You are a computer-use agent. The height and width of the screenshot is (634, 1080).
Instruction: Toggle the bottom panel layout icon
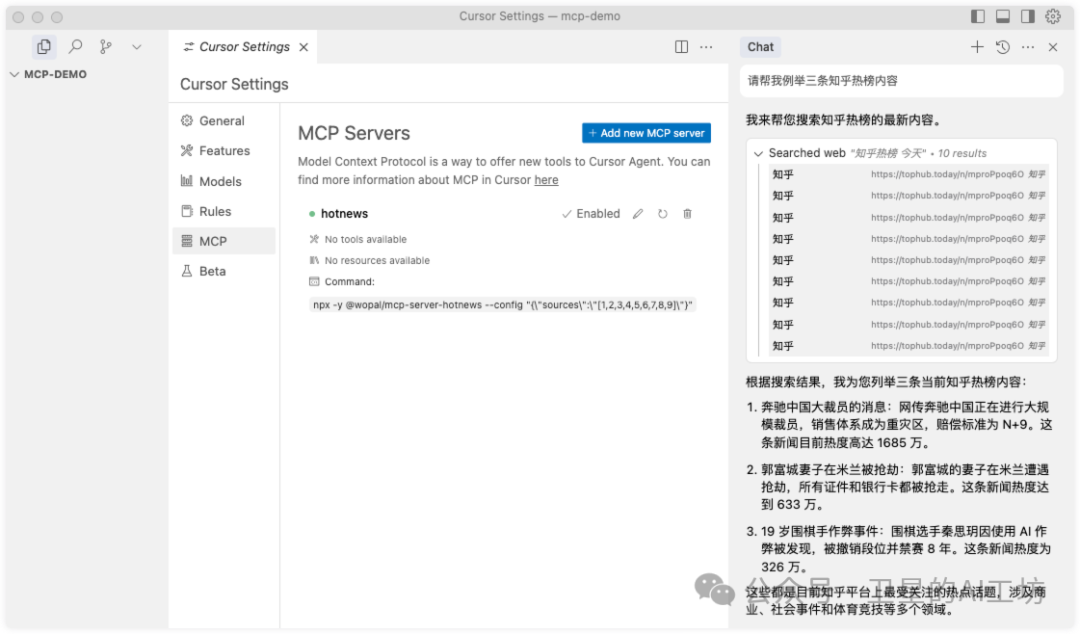(1003, 16)
